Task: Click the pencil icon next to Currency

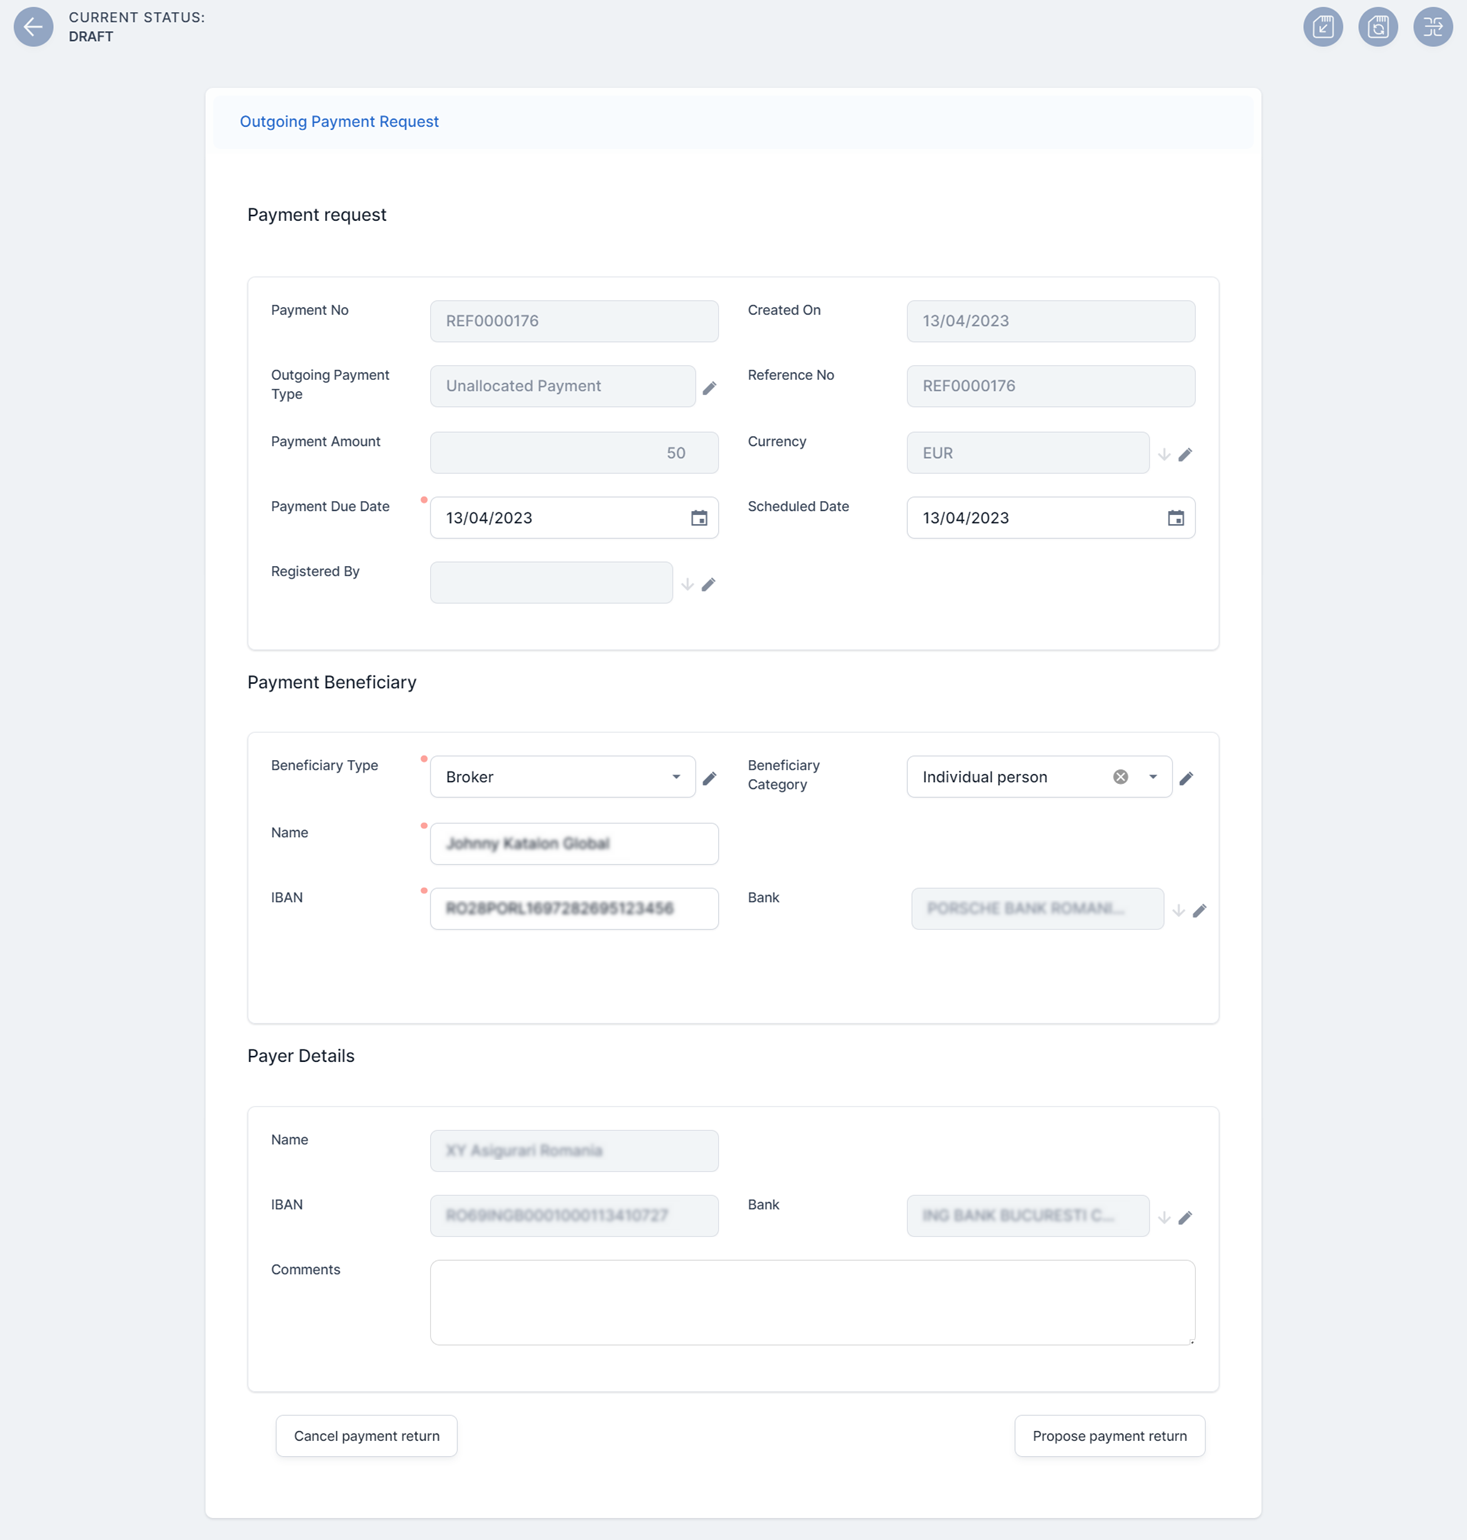Action: click(x=1185, y=455)
